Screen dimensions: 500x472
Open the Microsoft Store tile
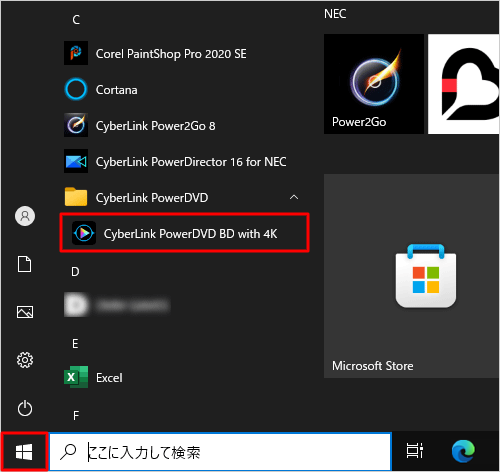412,276
